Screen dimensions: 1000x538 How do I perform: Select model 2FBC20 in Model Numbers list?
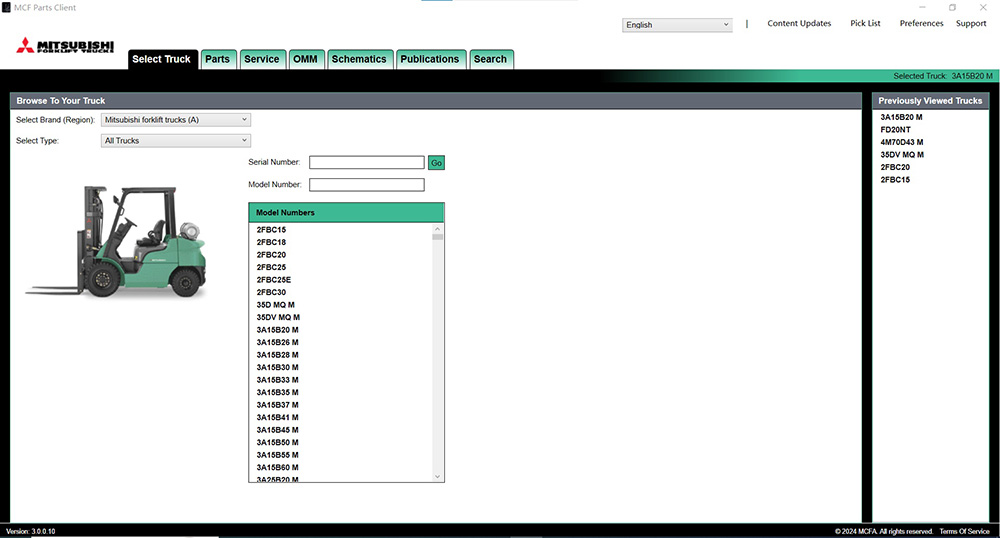272,255
